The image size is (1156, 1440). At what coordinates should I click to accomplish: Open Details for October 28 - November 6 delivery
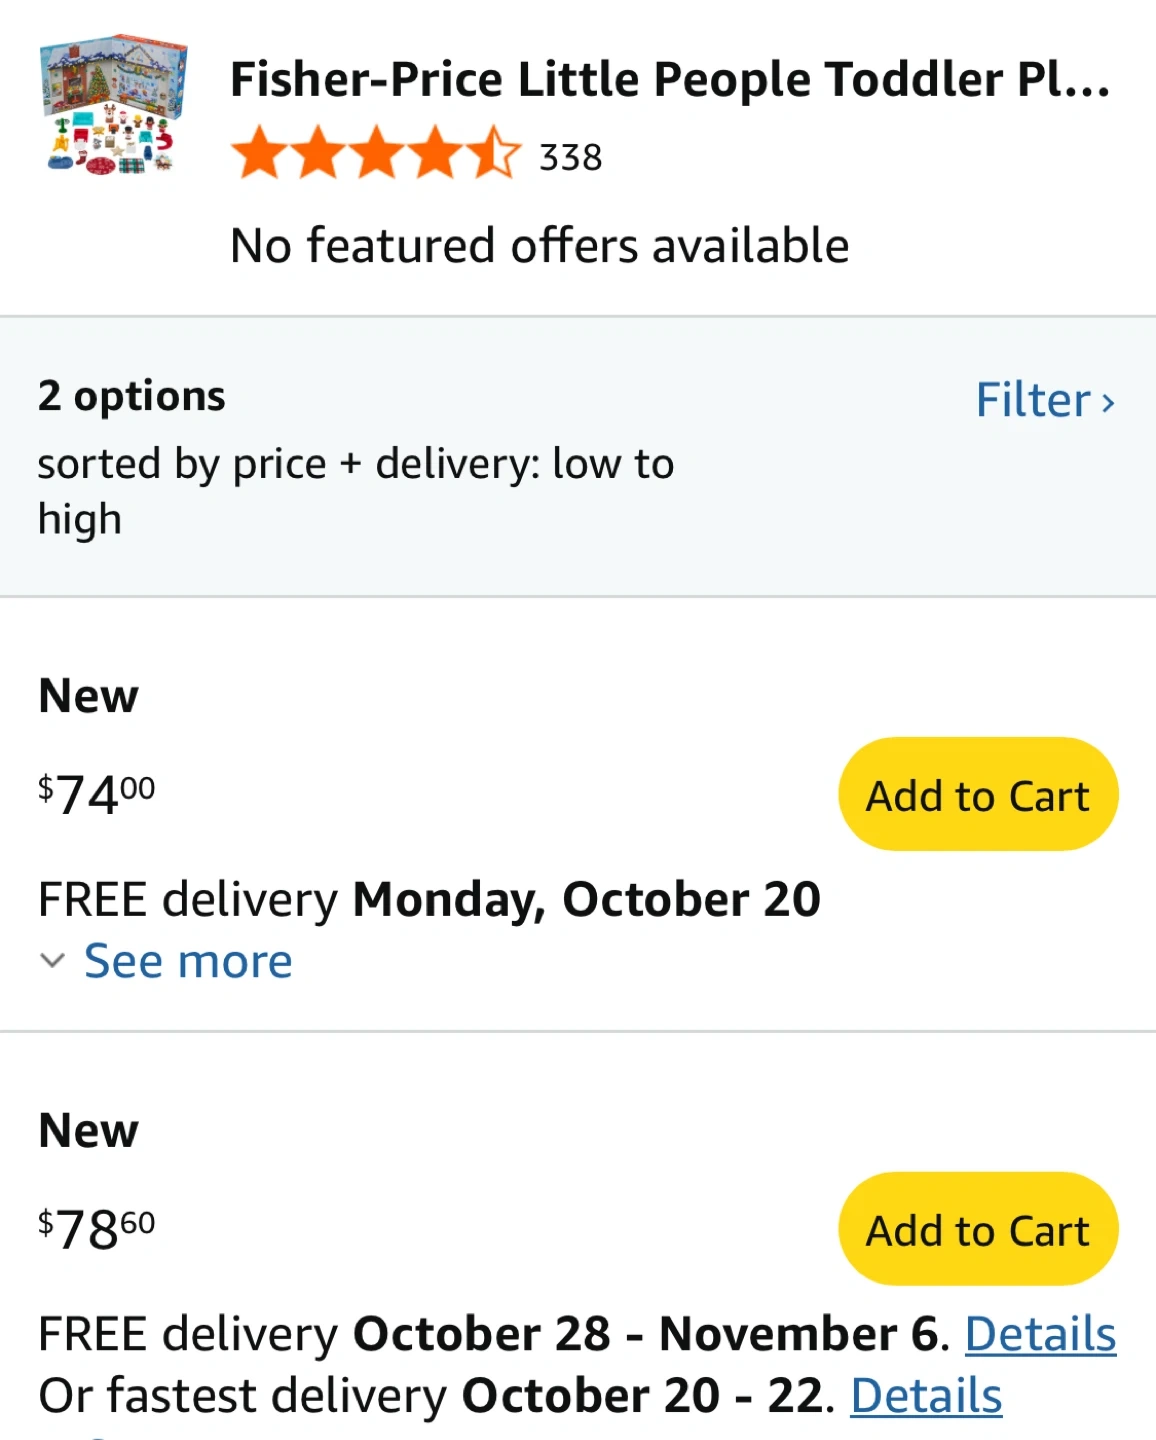tap(1040, 1334)
